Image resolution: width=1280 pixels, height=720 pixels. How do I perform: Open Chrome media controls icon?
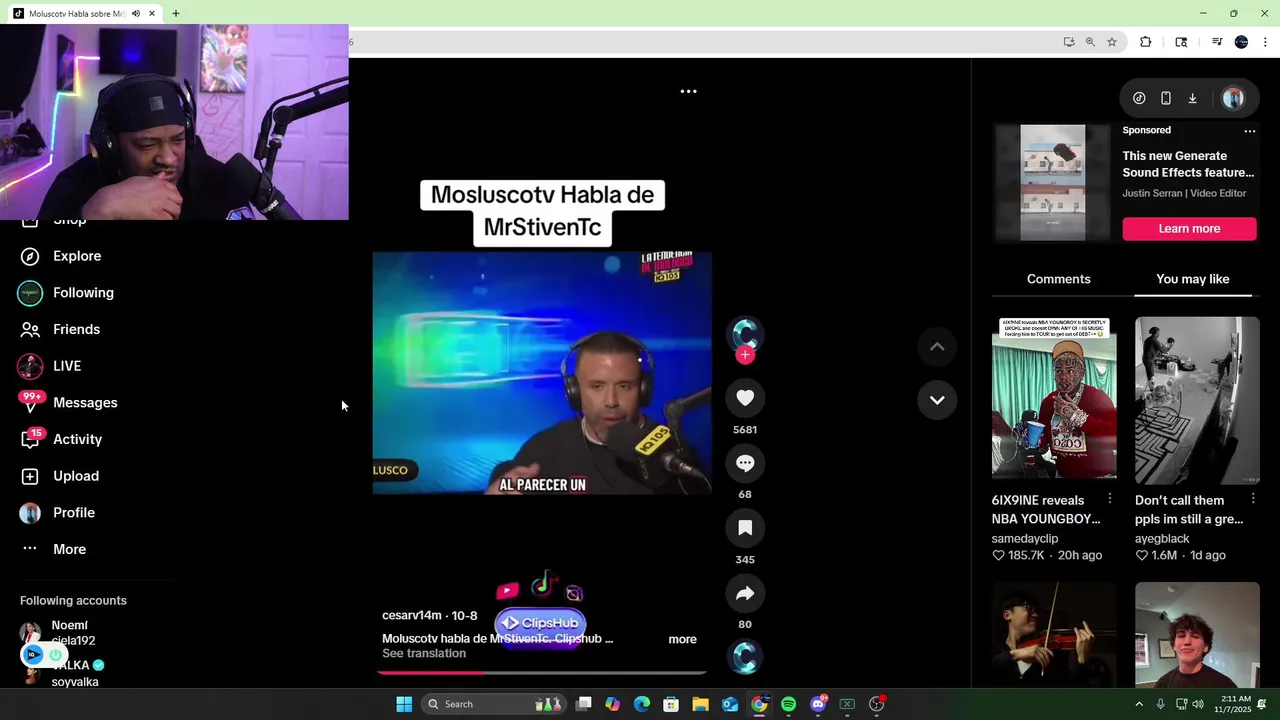point(1217,42)
